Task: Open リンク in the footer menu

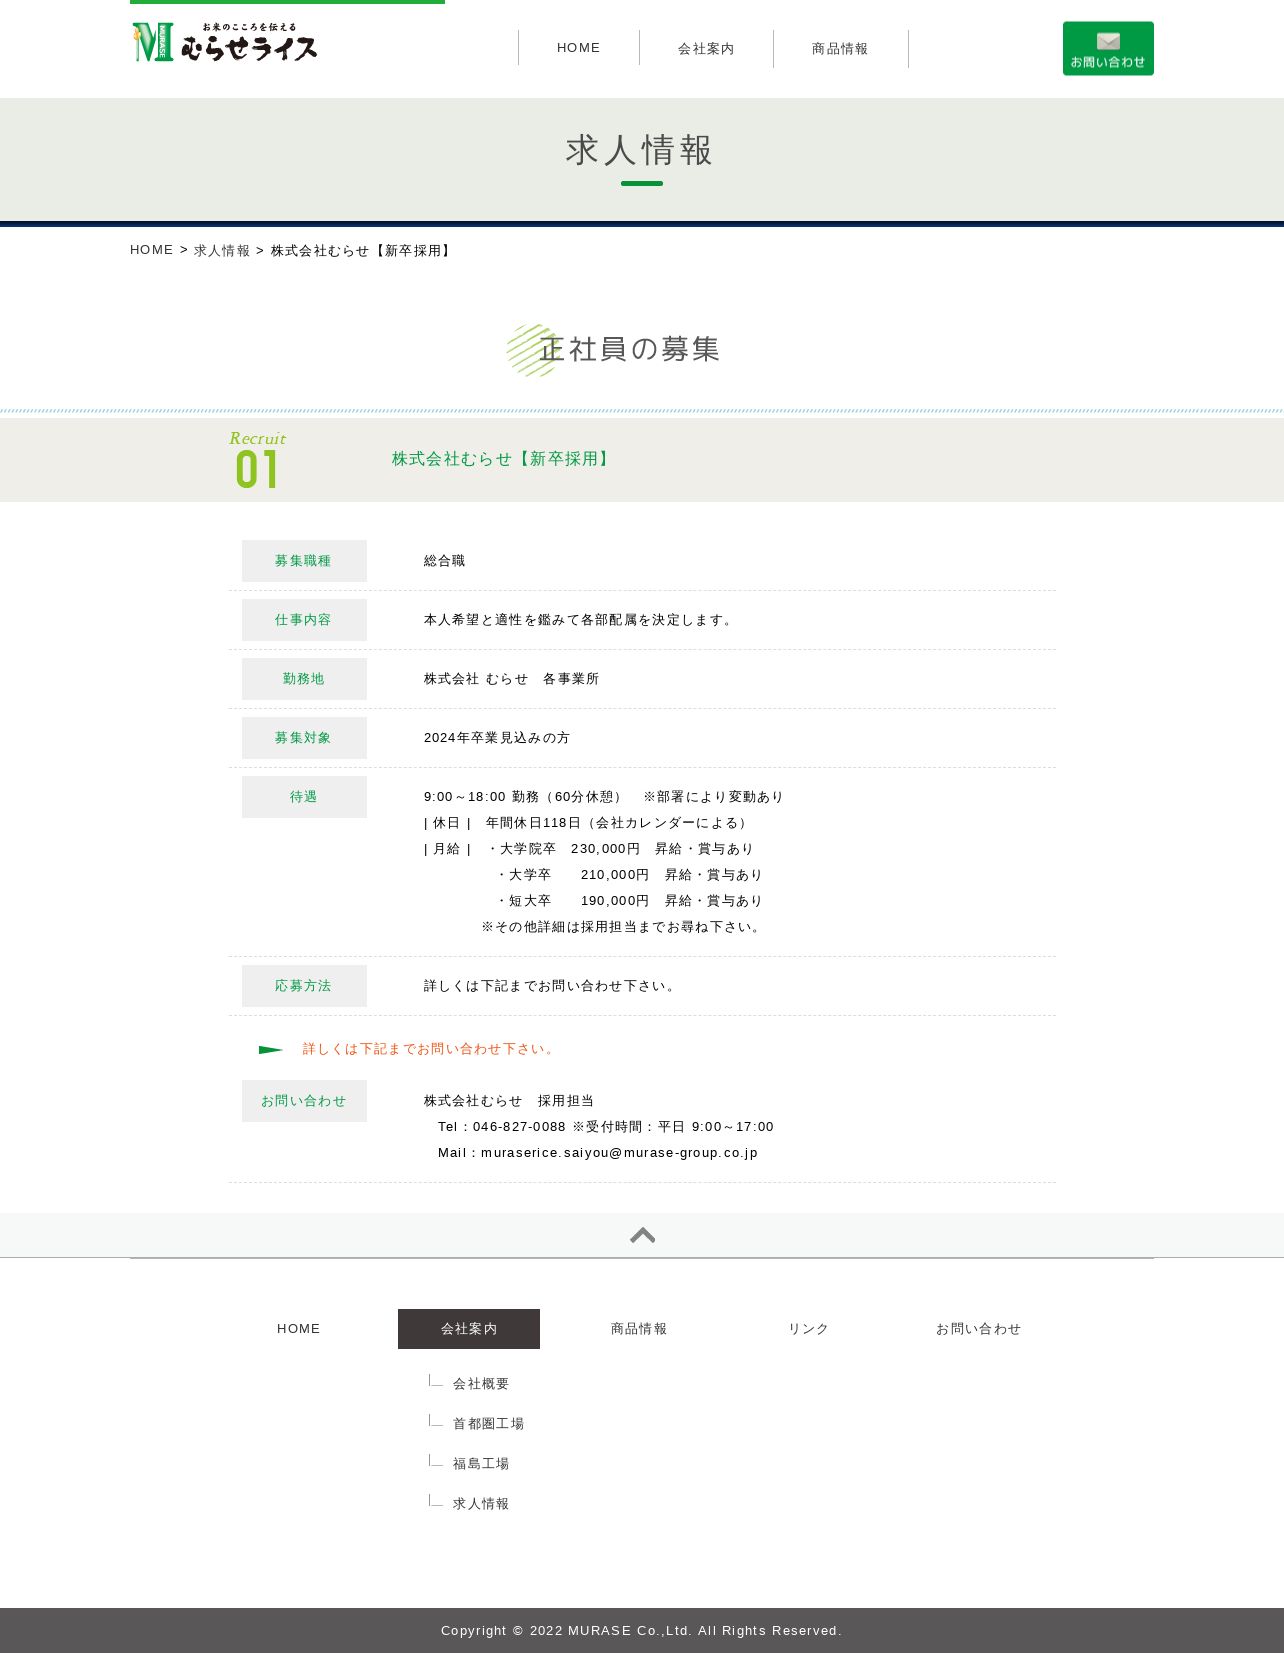Action: coord(809,1329)
